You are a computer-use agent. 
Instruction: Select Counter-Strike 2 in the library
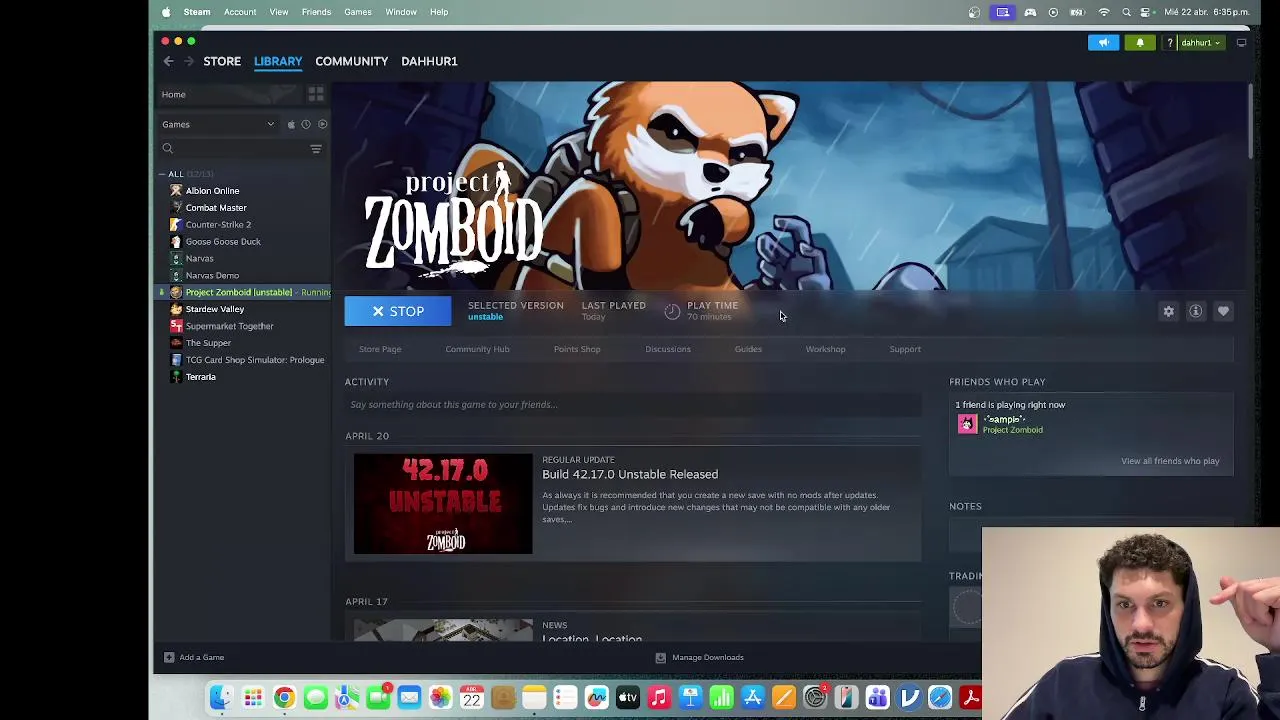pyautogui.click(x=218, y=224)
